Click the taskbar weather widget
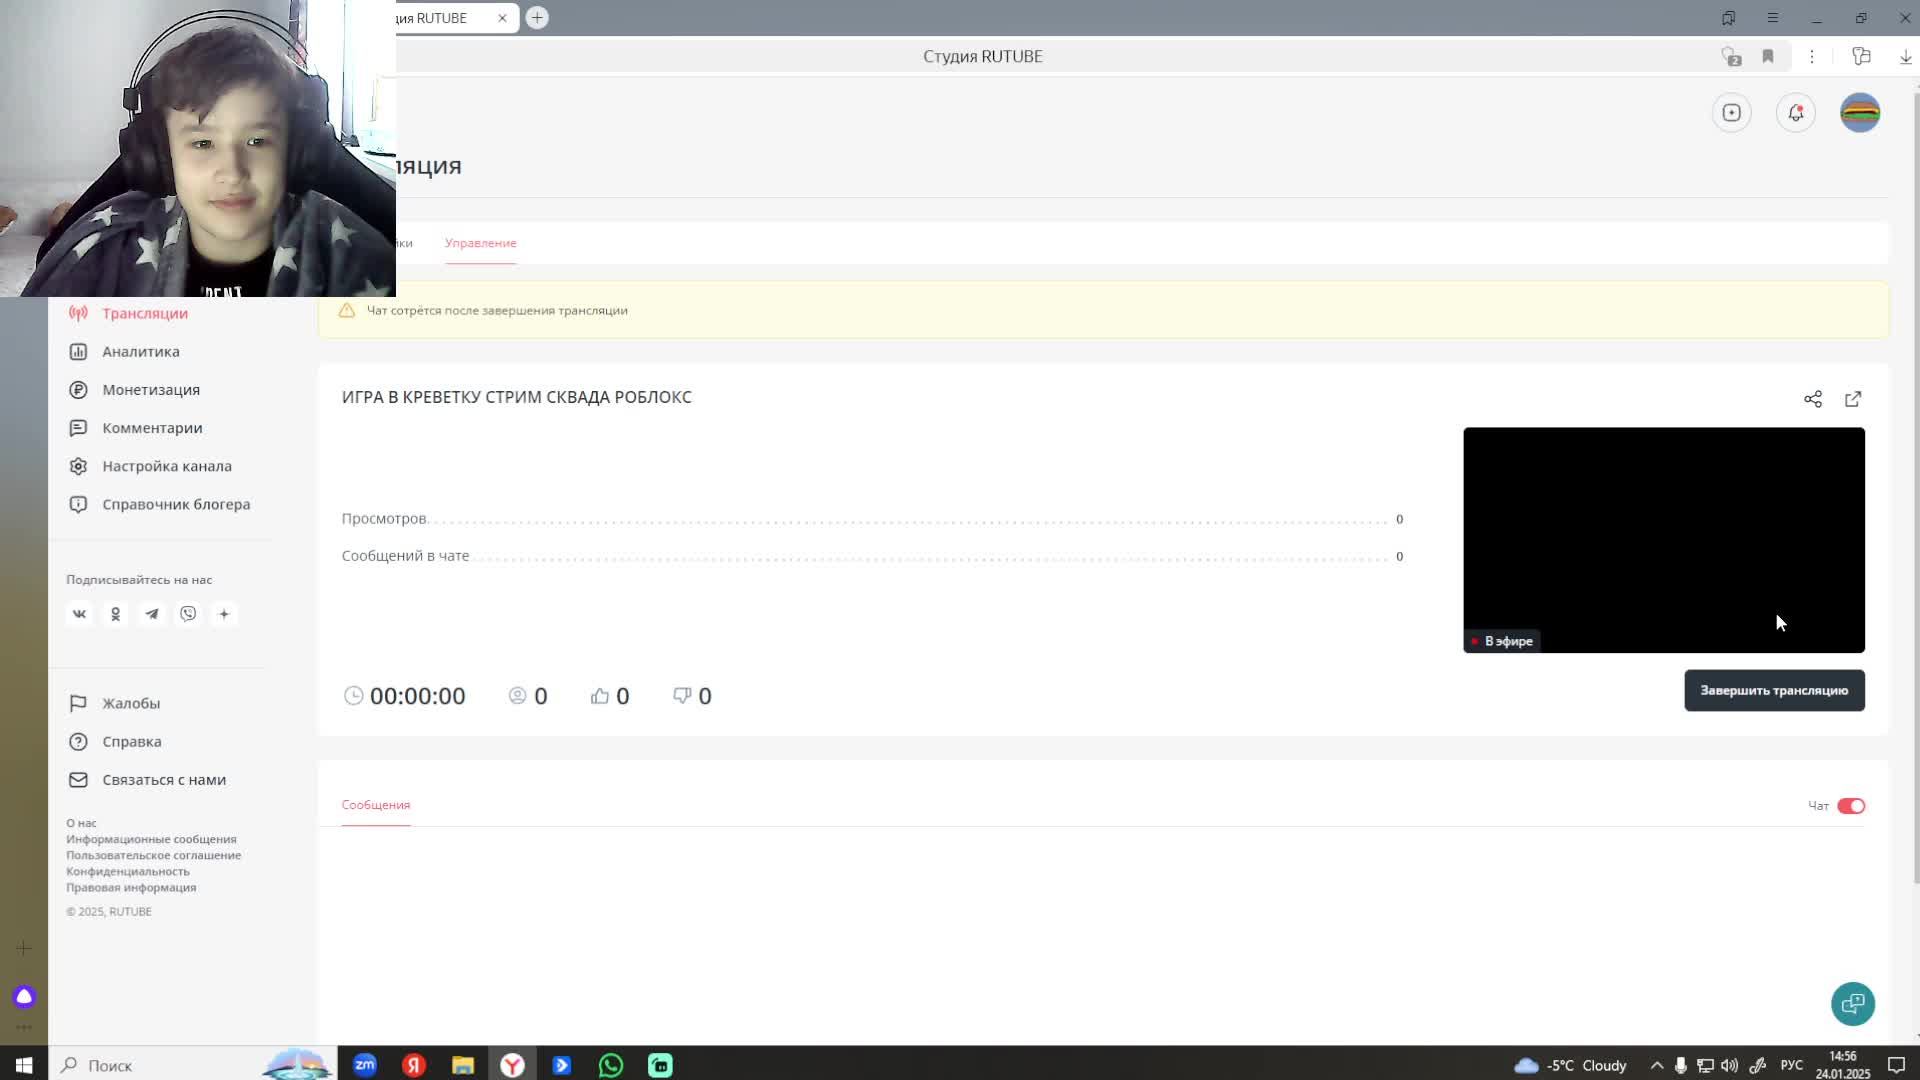The width and height of the screenshot is (1920, 1080). [x=1570, y=1065]
